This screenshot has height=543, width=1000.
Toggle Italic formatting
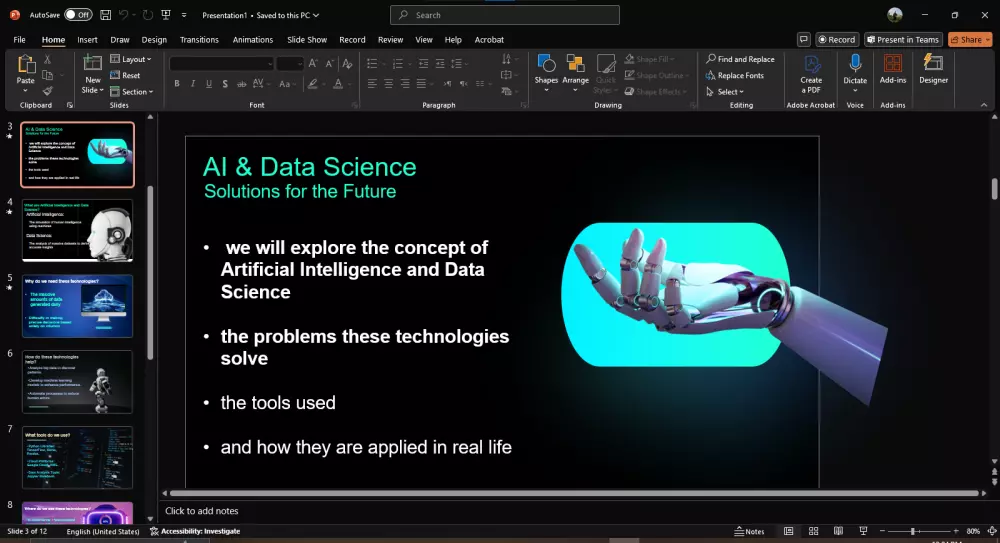[193, 84]
